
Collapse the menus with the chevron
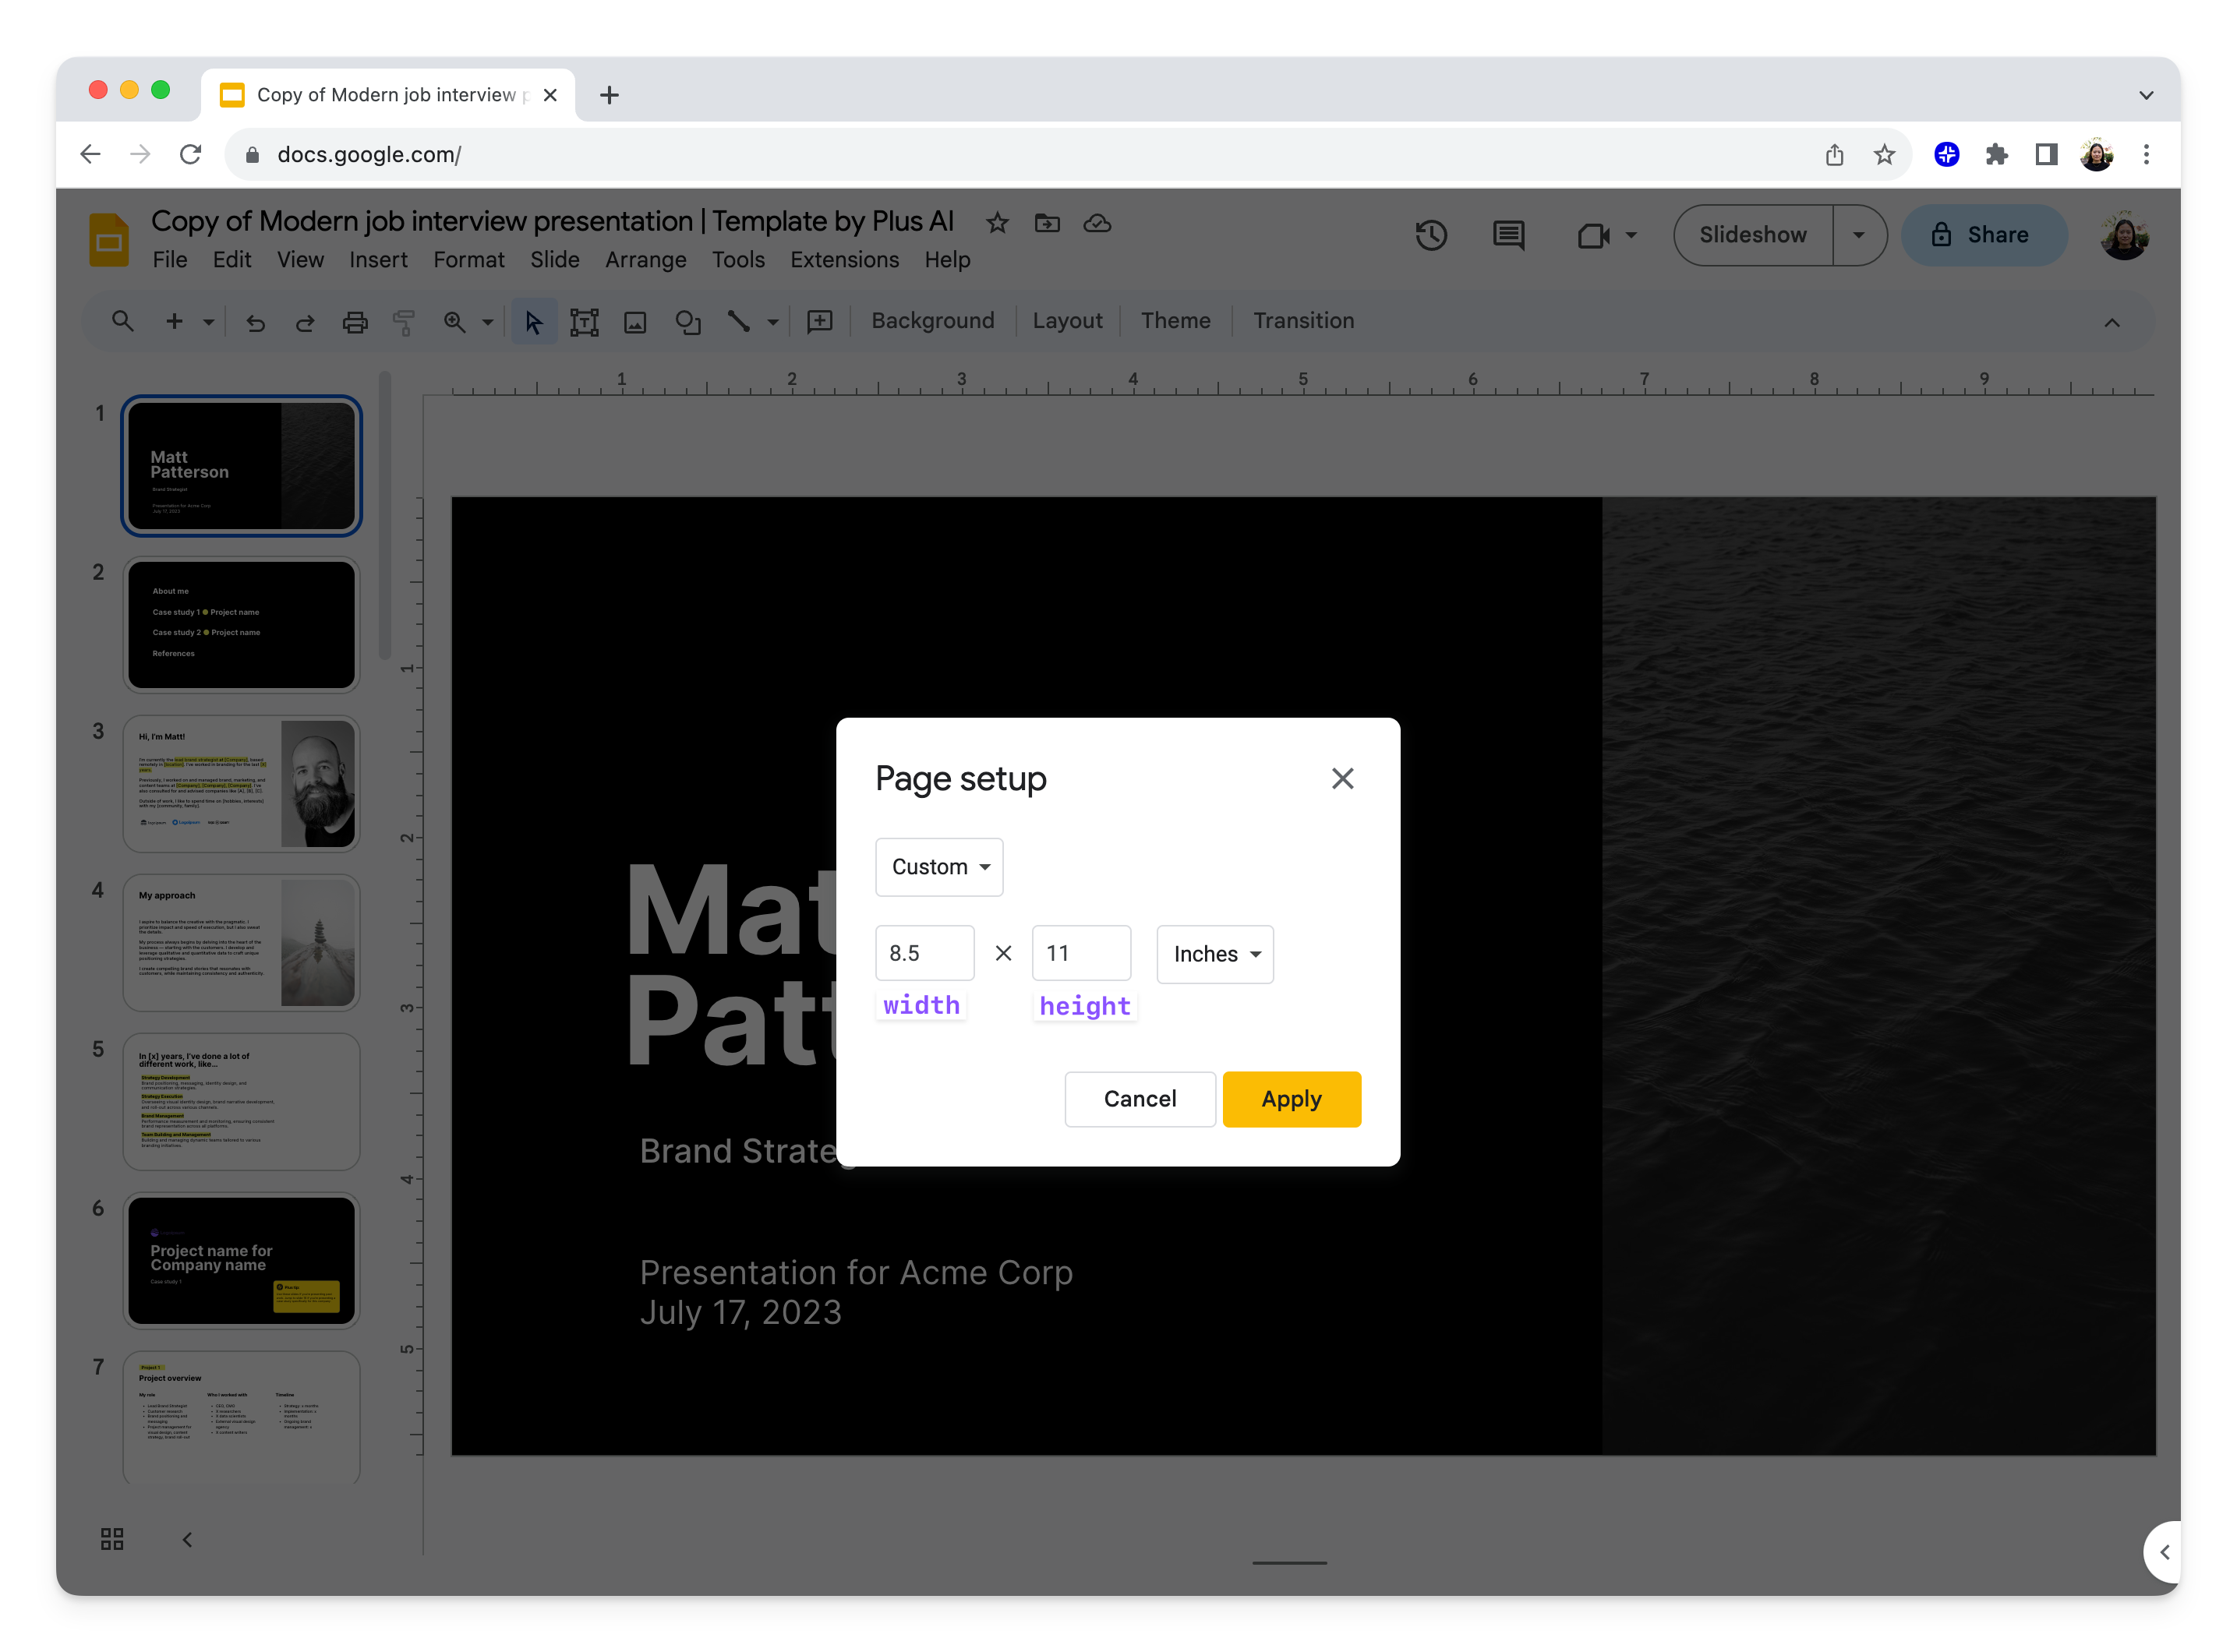click(2111, 322)
